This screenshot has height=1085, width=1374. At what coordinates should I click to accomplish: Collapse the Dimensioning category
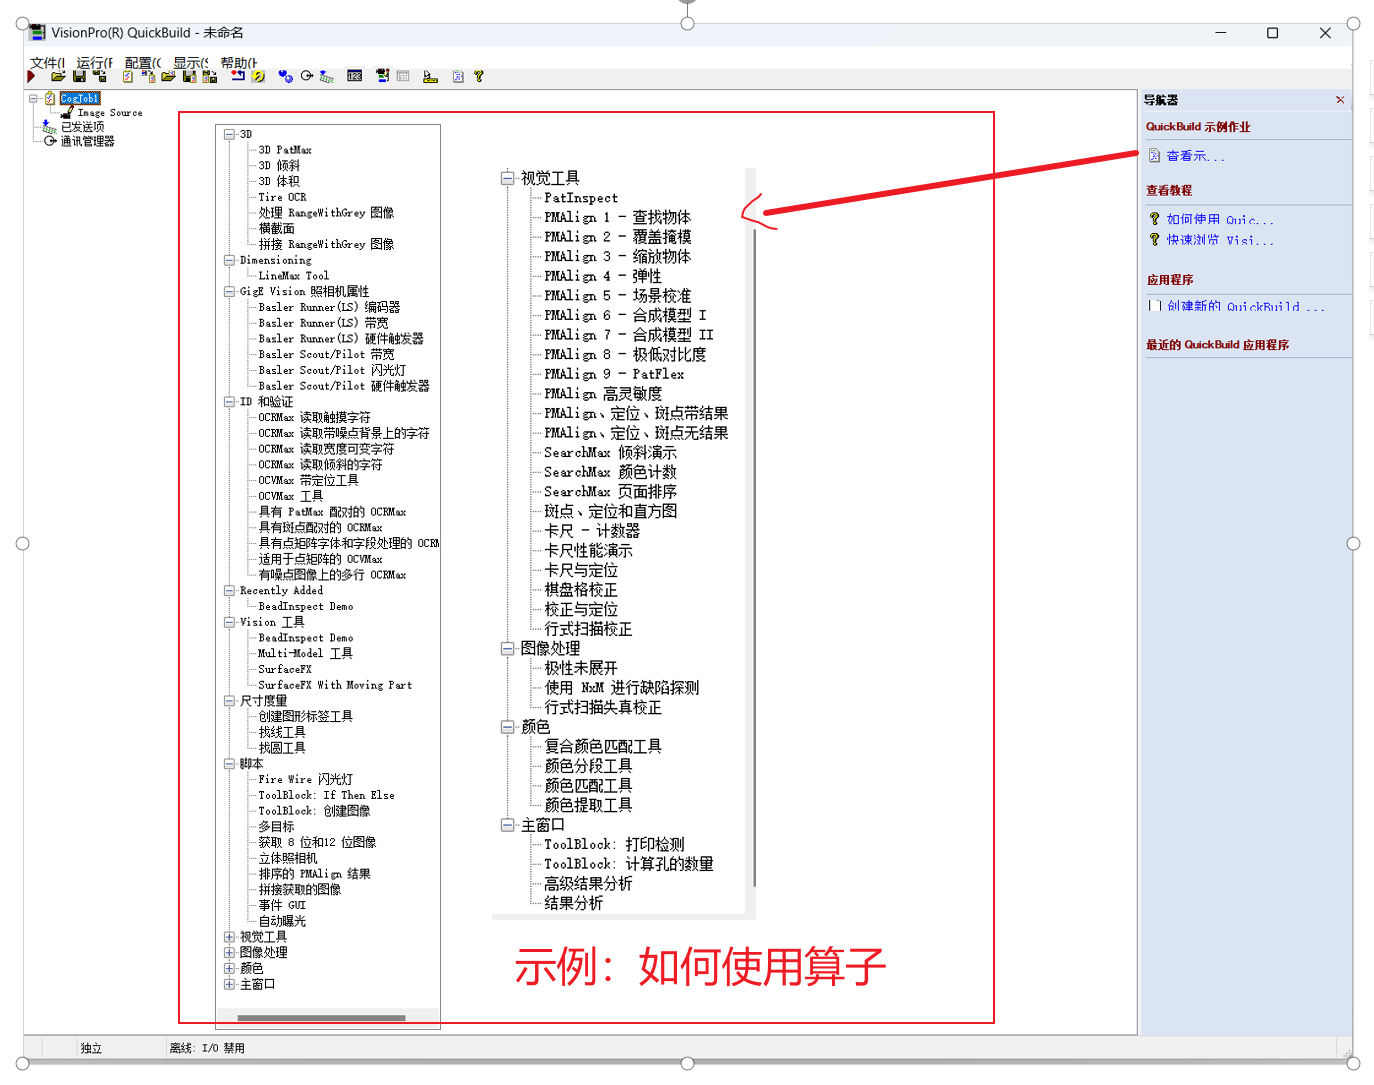(229, 260)
